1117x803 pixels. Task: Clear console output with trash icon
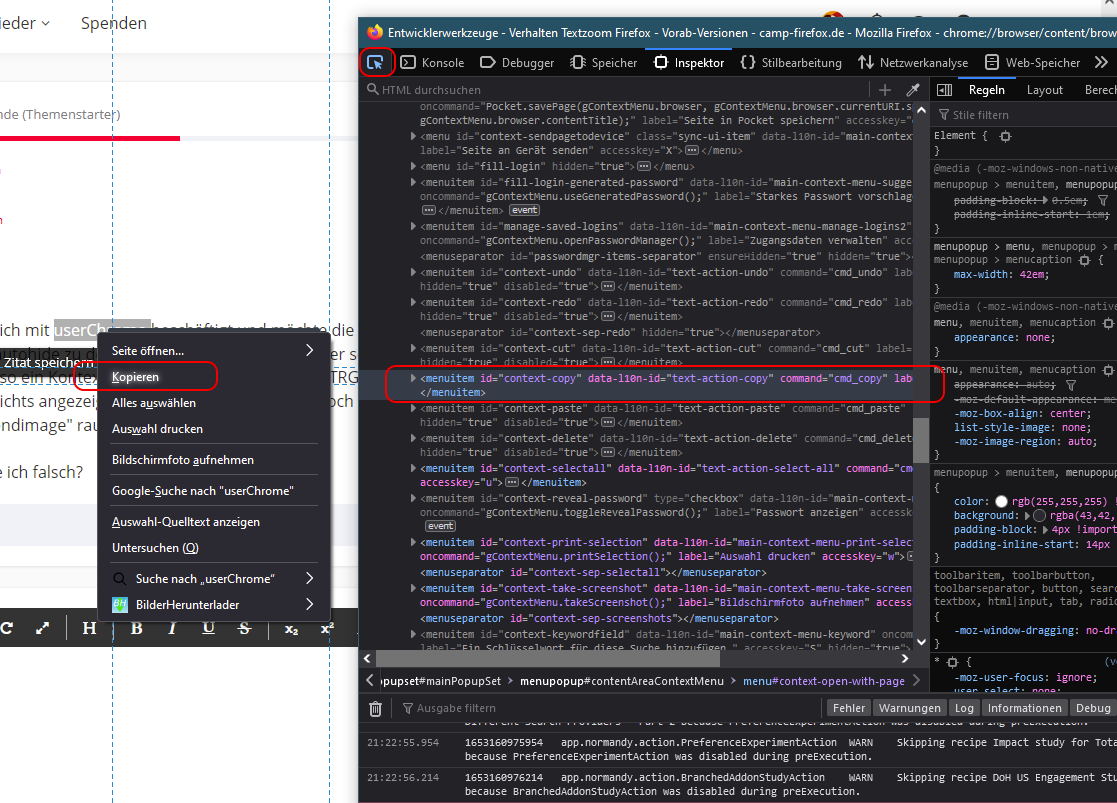pyautogui.click(x=375, y=708)
